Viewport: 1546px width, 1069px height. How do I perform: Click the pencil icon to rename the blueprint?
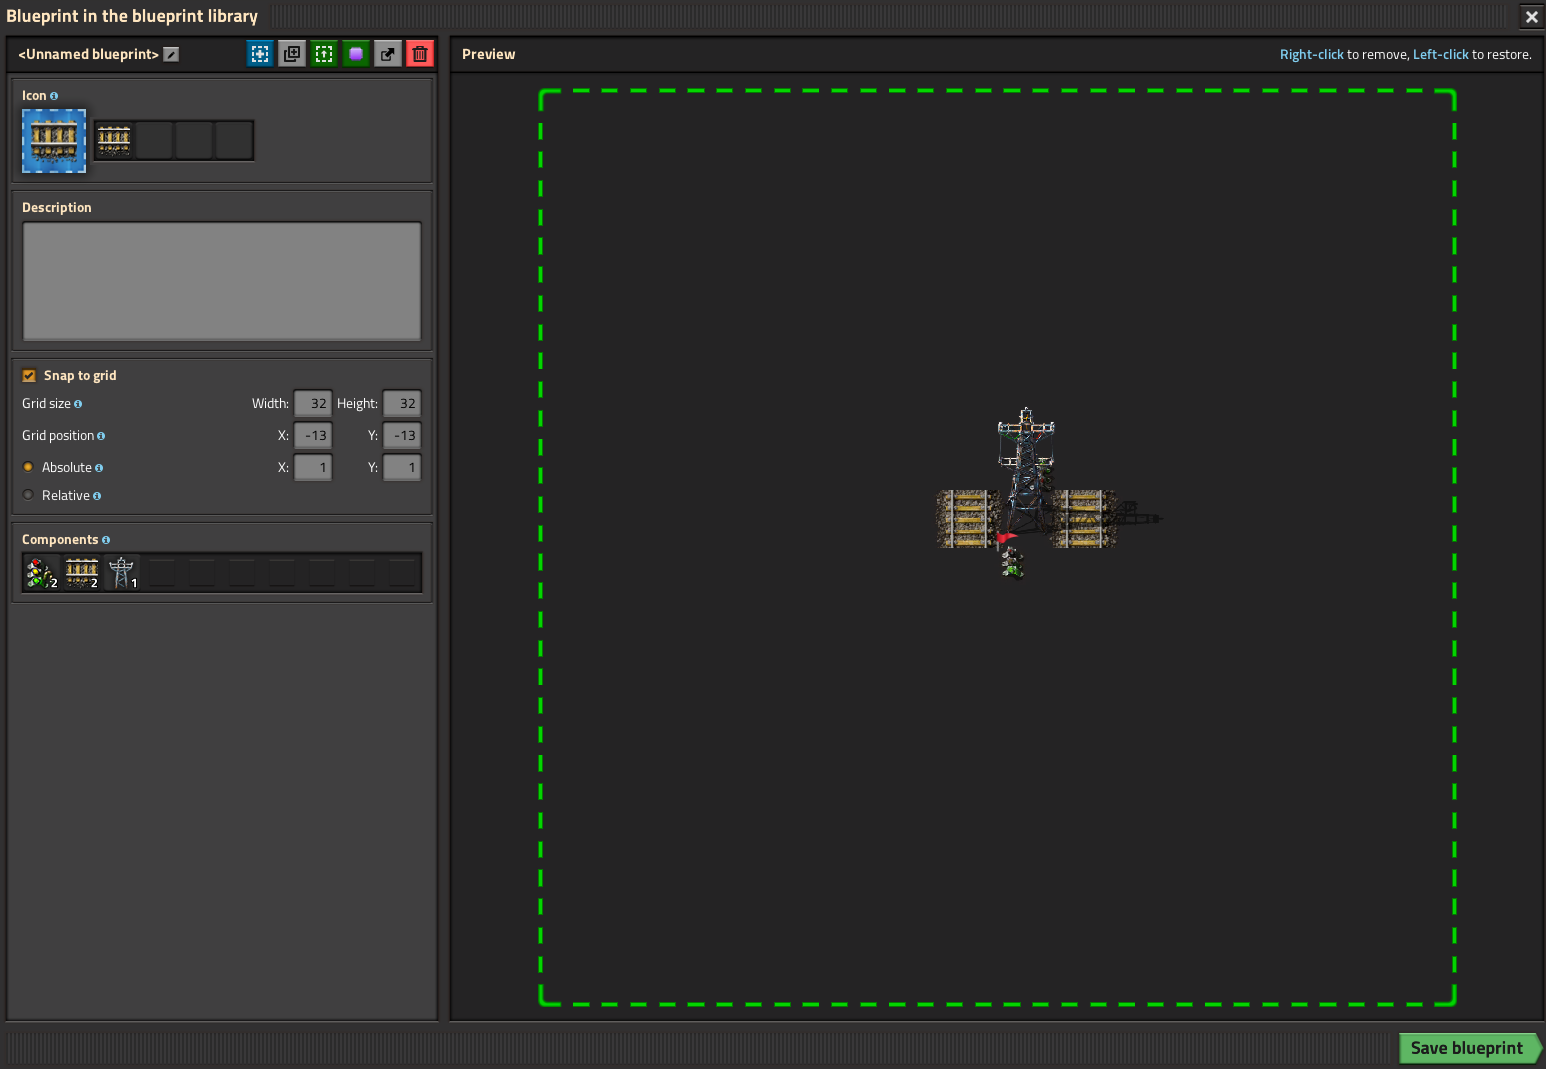click(171, 54)
